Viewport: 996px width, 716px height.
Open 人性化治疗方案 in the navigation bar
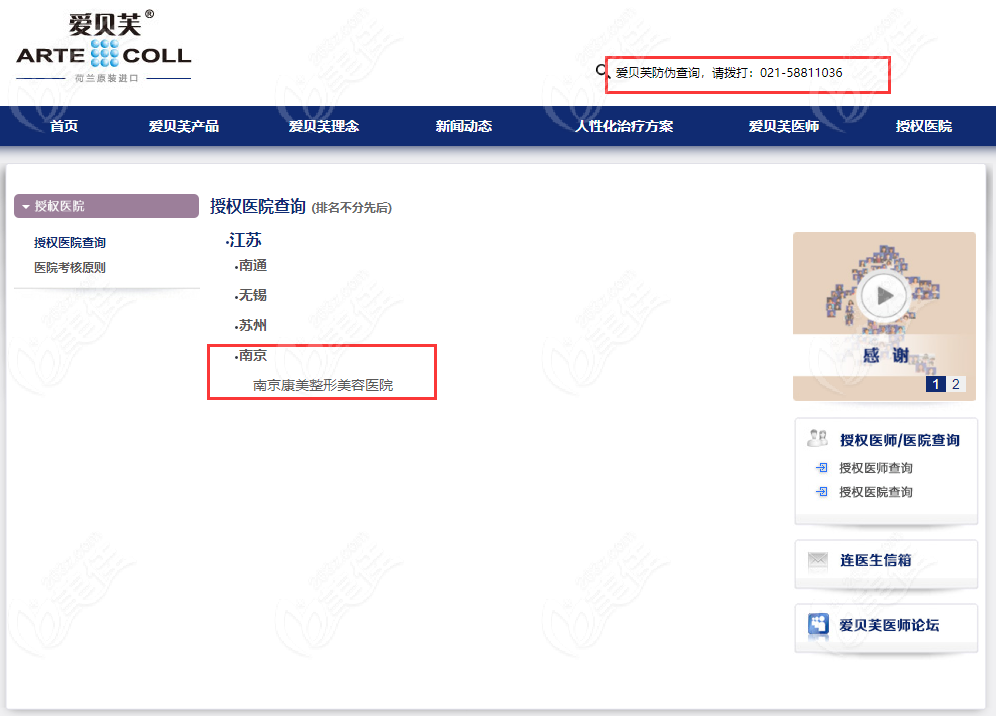click(x=624, y=126)
